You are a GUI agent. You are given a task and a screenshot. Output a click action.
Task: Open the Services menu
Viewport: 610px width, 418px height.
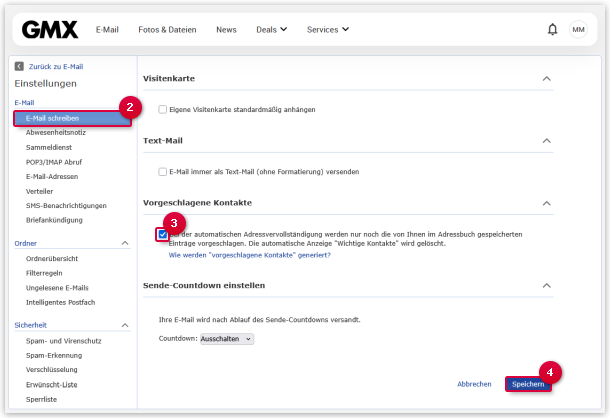click(328, 29)
